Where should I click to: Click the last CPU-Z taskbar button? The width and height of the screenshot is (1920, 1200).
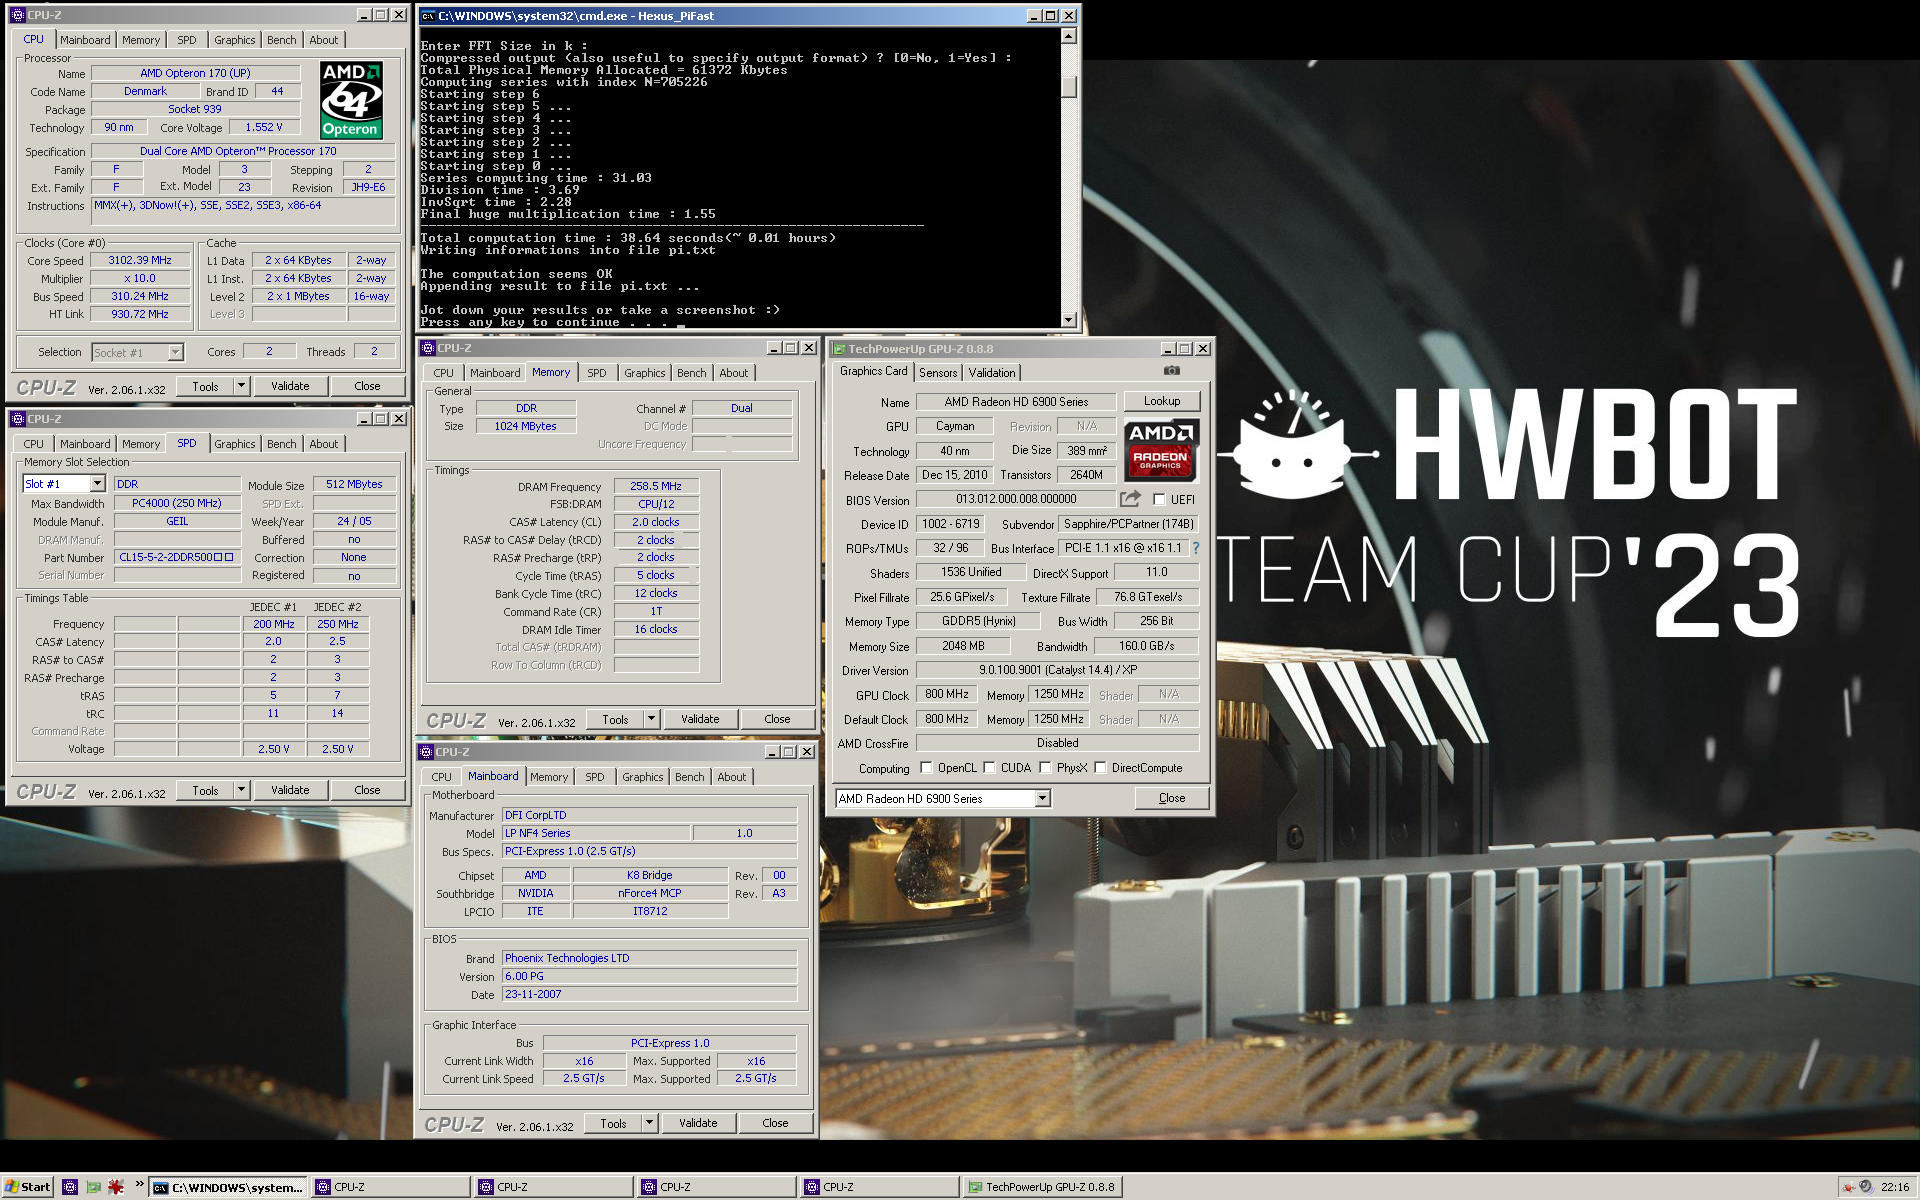coord(879,1187)
